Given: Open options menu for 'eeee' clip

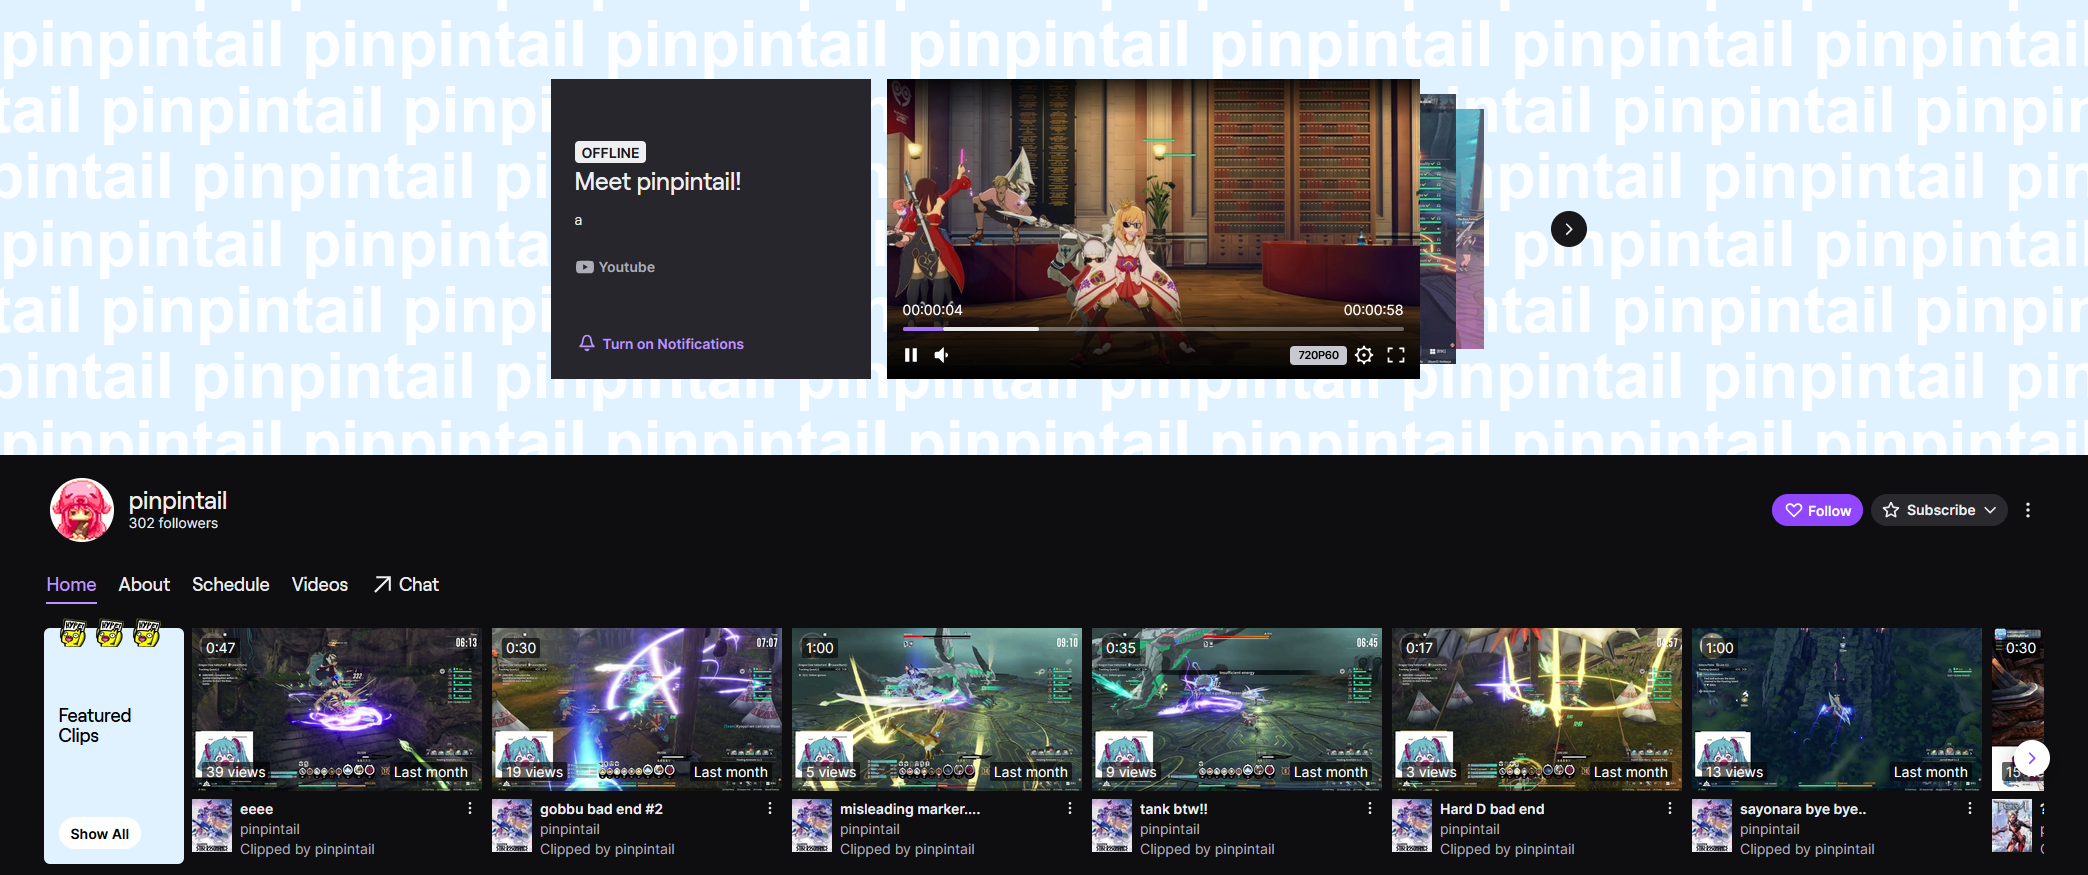Looking at the screenshot, I should pyautogui.click(x=470, y=809).
